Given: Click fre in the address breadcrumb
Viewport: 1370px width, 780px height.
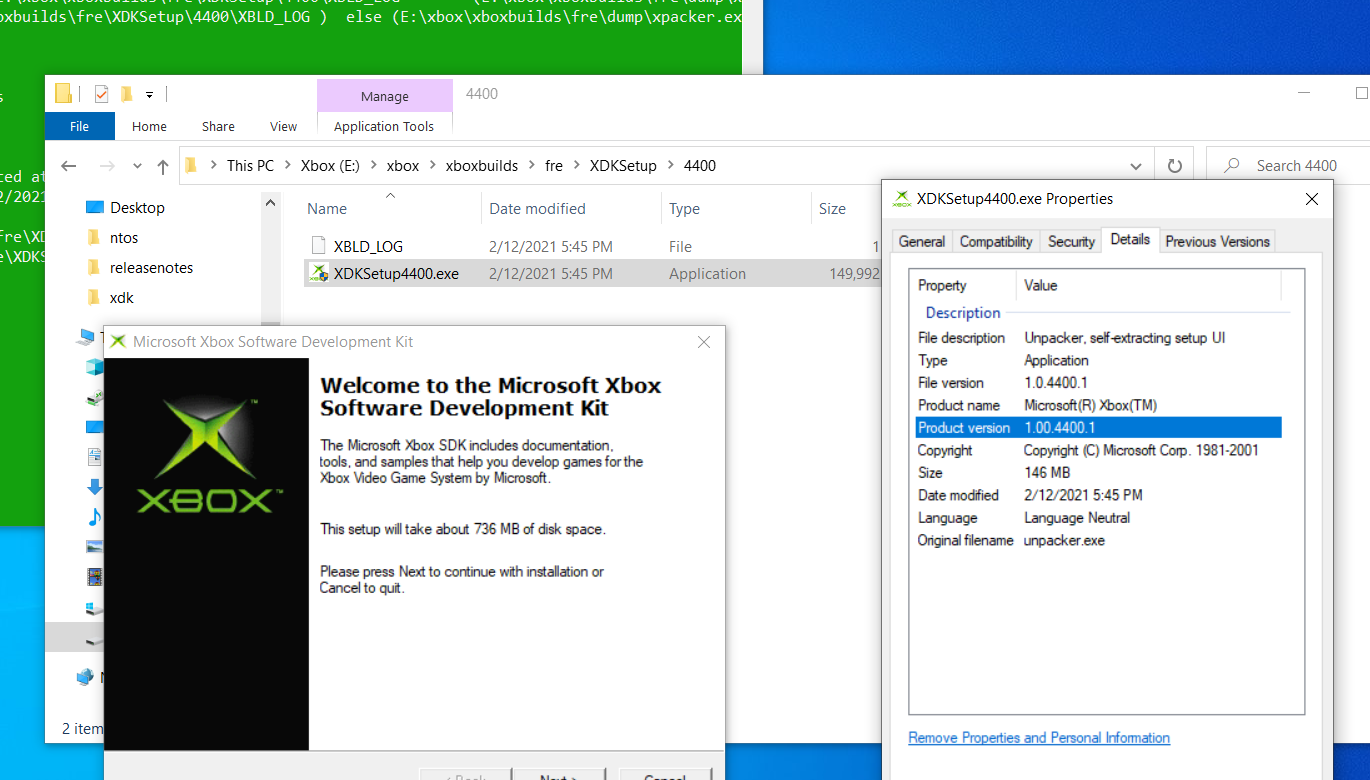Looking at the screenshot, I should point(554,166).
